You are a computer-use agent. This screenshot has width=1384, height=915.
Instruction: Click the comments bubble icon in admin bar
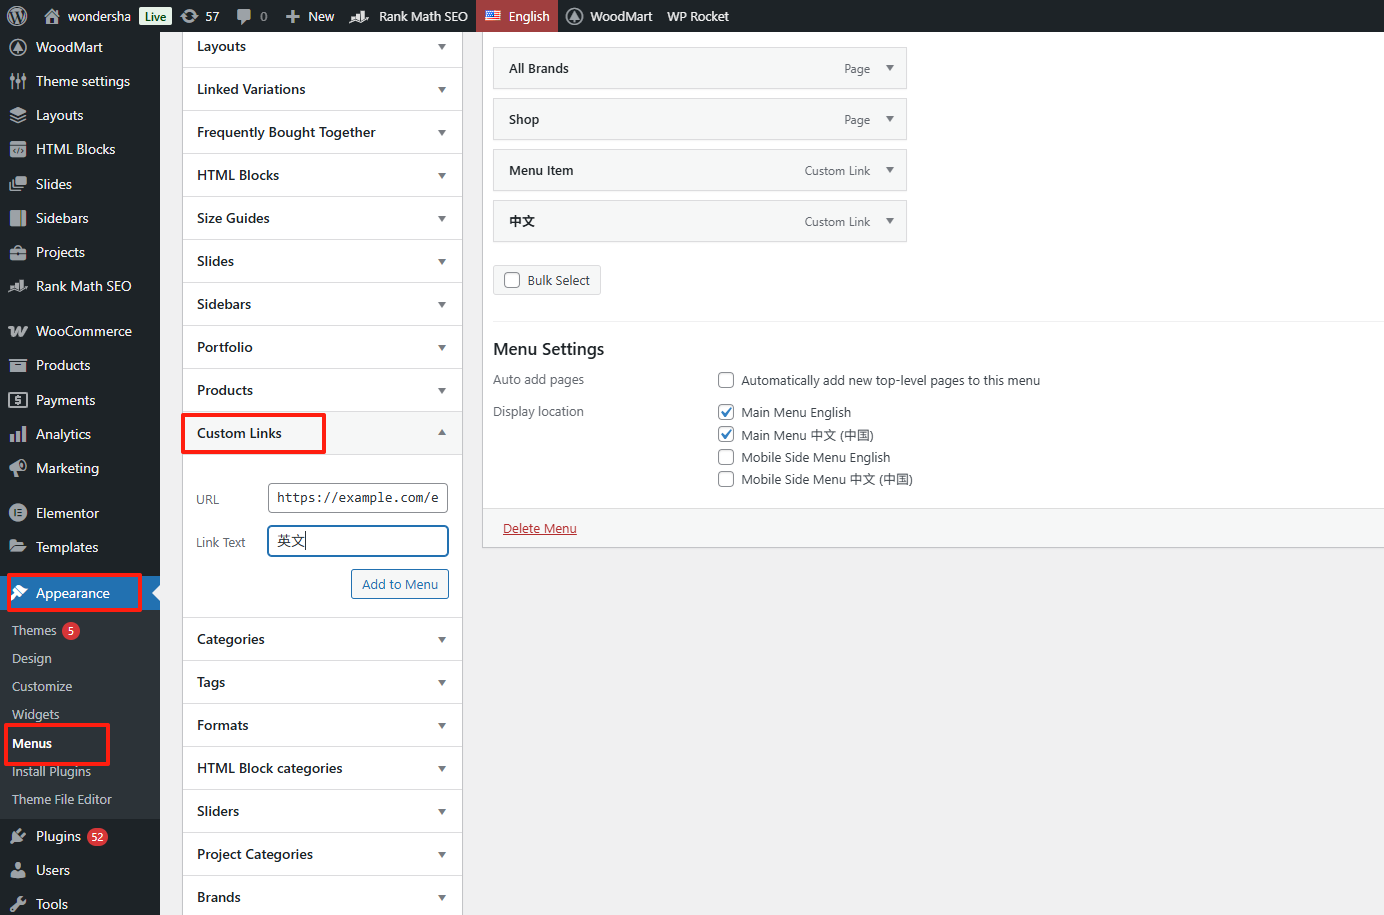click(x=244, y=16)
